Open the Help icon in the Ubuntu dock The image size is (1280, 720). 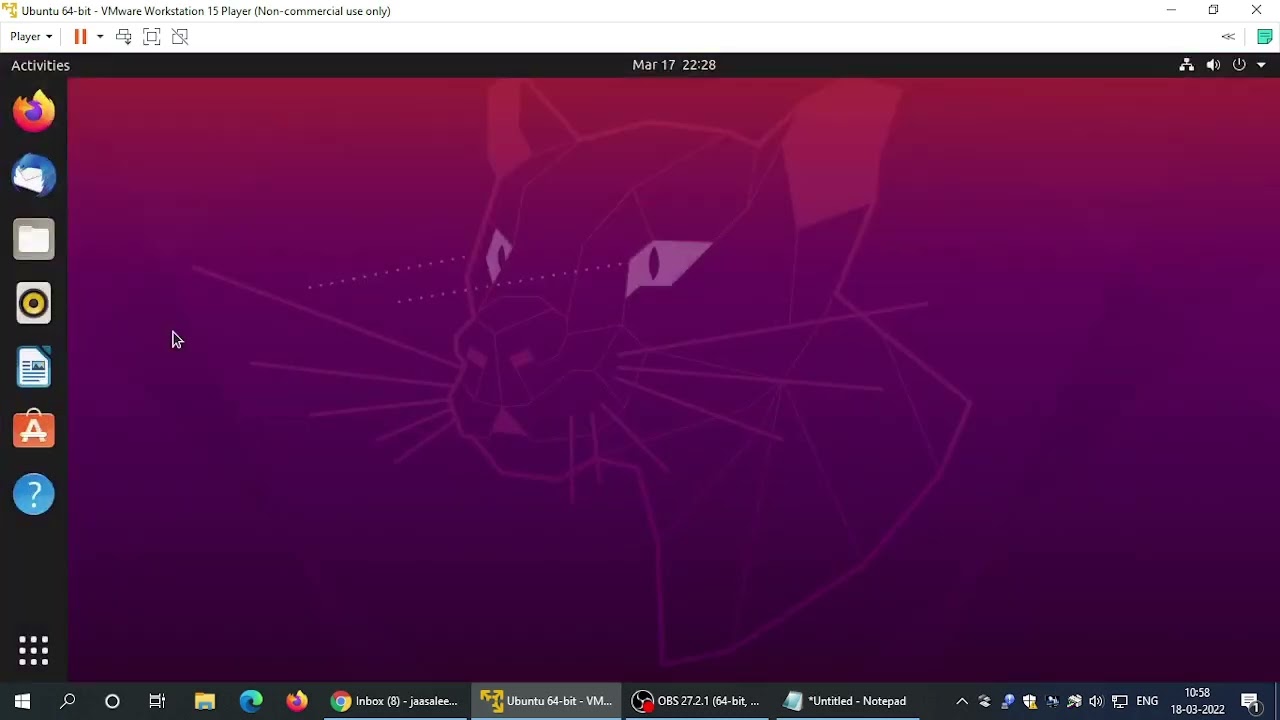pos(34,494)
